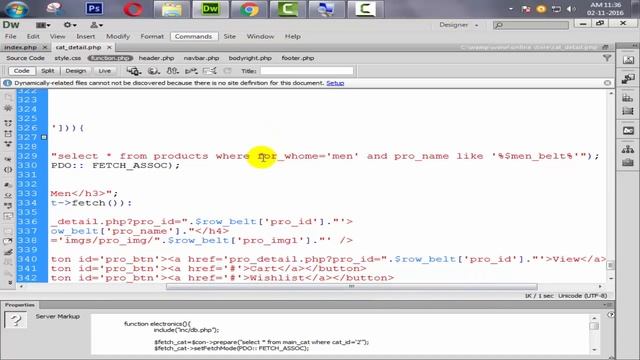This screenshot has width=640, height=360.
Task: Open the Designer workspace switcher dropdown
Action: [459, 25]
